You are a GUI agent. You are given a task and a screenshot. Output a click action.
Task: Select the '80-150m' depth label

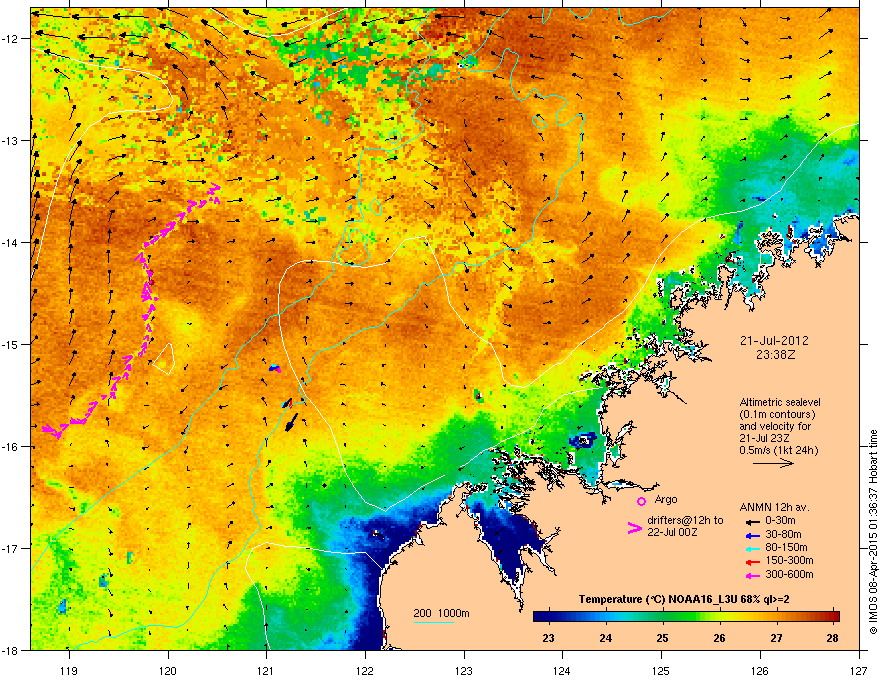[x=786, y=547]
